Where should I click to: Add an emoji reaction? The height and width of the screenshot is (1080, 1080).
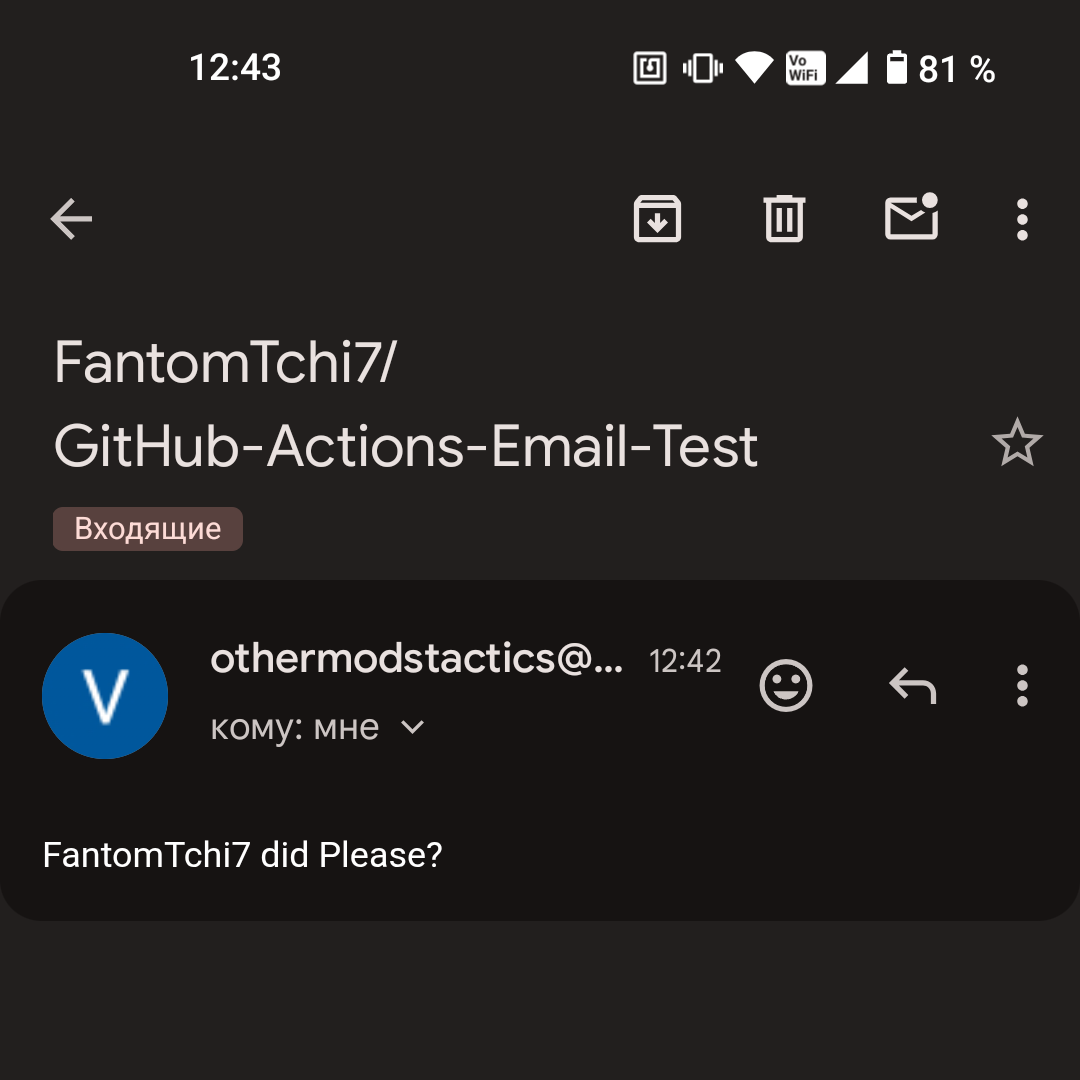[786, 686]
